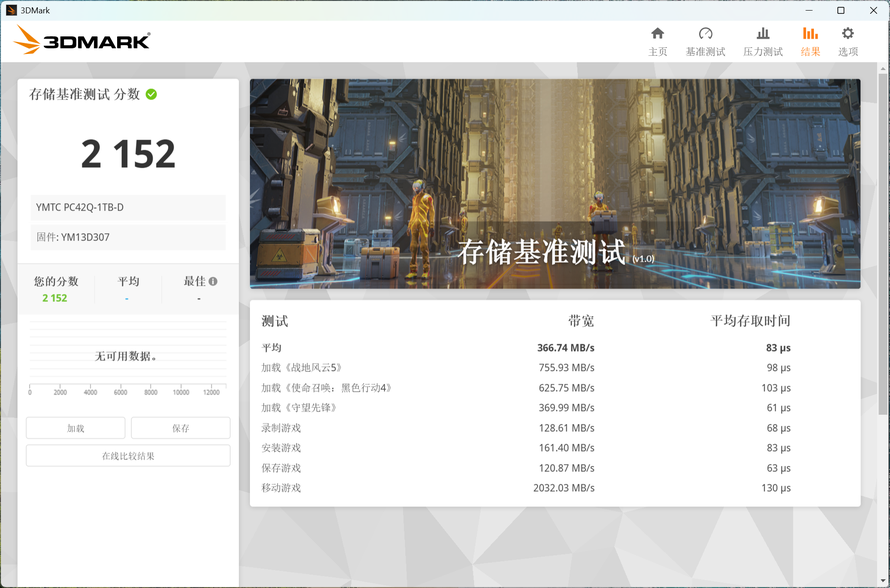The width and height of the screenshot is (890, 588).
Task: Click the 369.99 MB/s bandwidth value
Action: [566, 408]
